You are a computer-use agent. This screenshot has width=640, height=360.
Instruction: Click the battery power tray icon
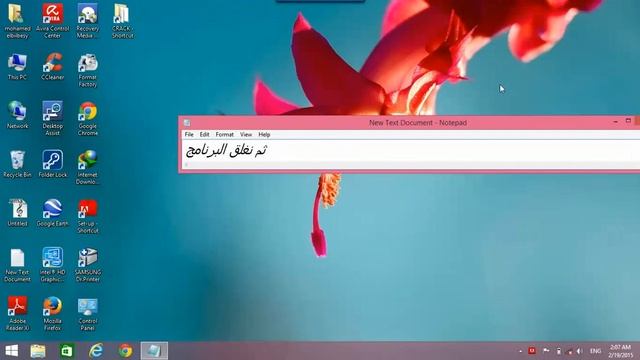click(x=559, y=351)
